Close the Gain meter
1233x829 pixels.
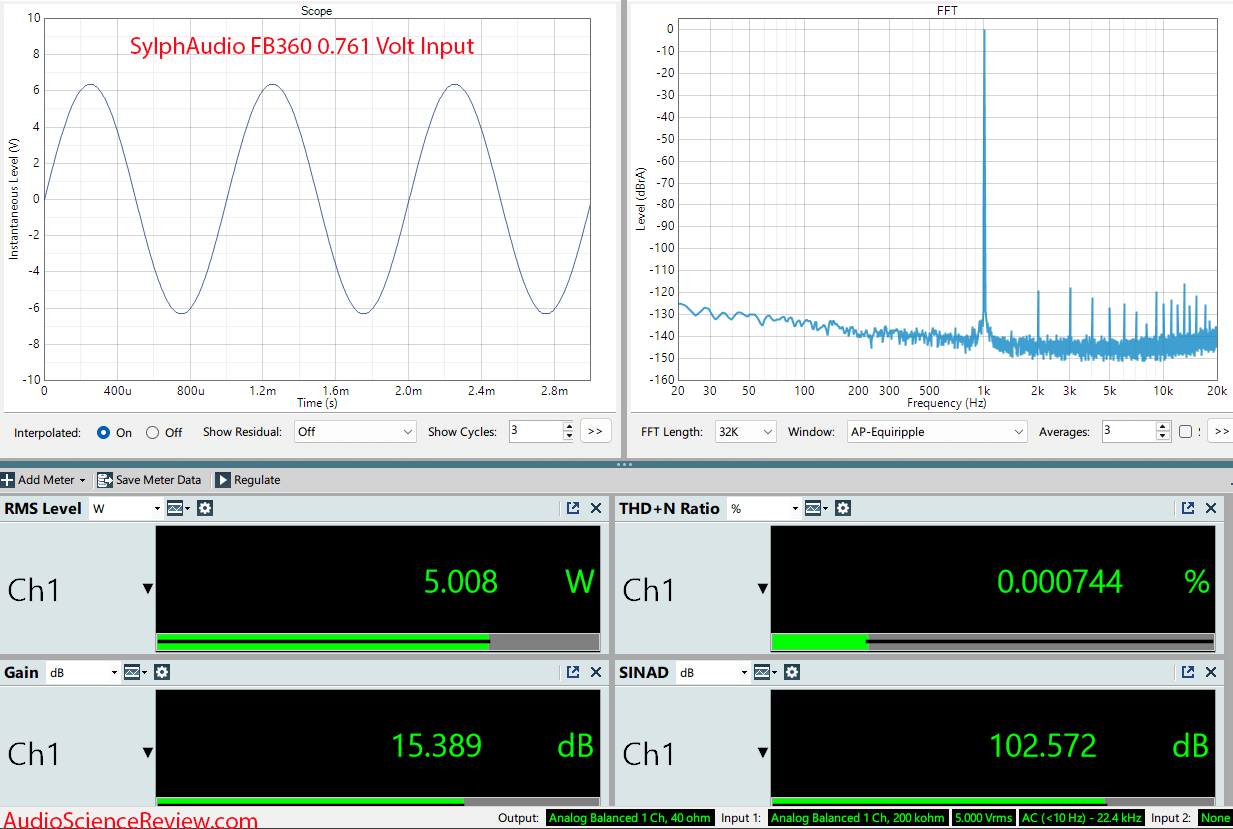[596, 672]
